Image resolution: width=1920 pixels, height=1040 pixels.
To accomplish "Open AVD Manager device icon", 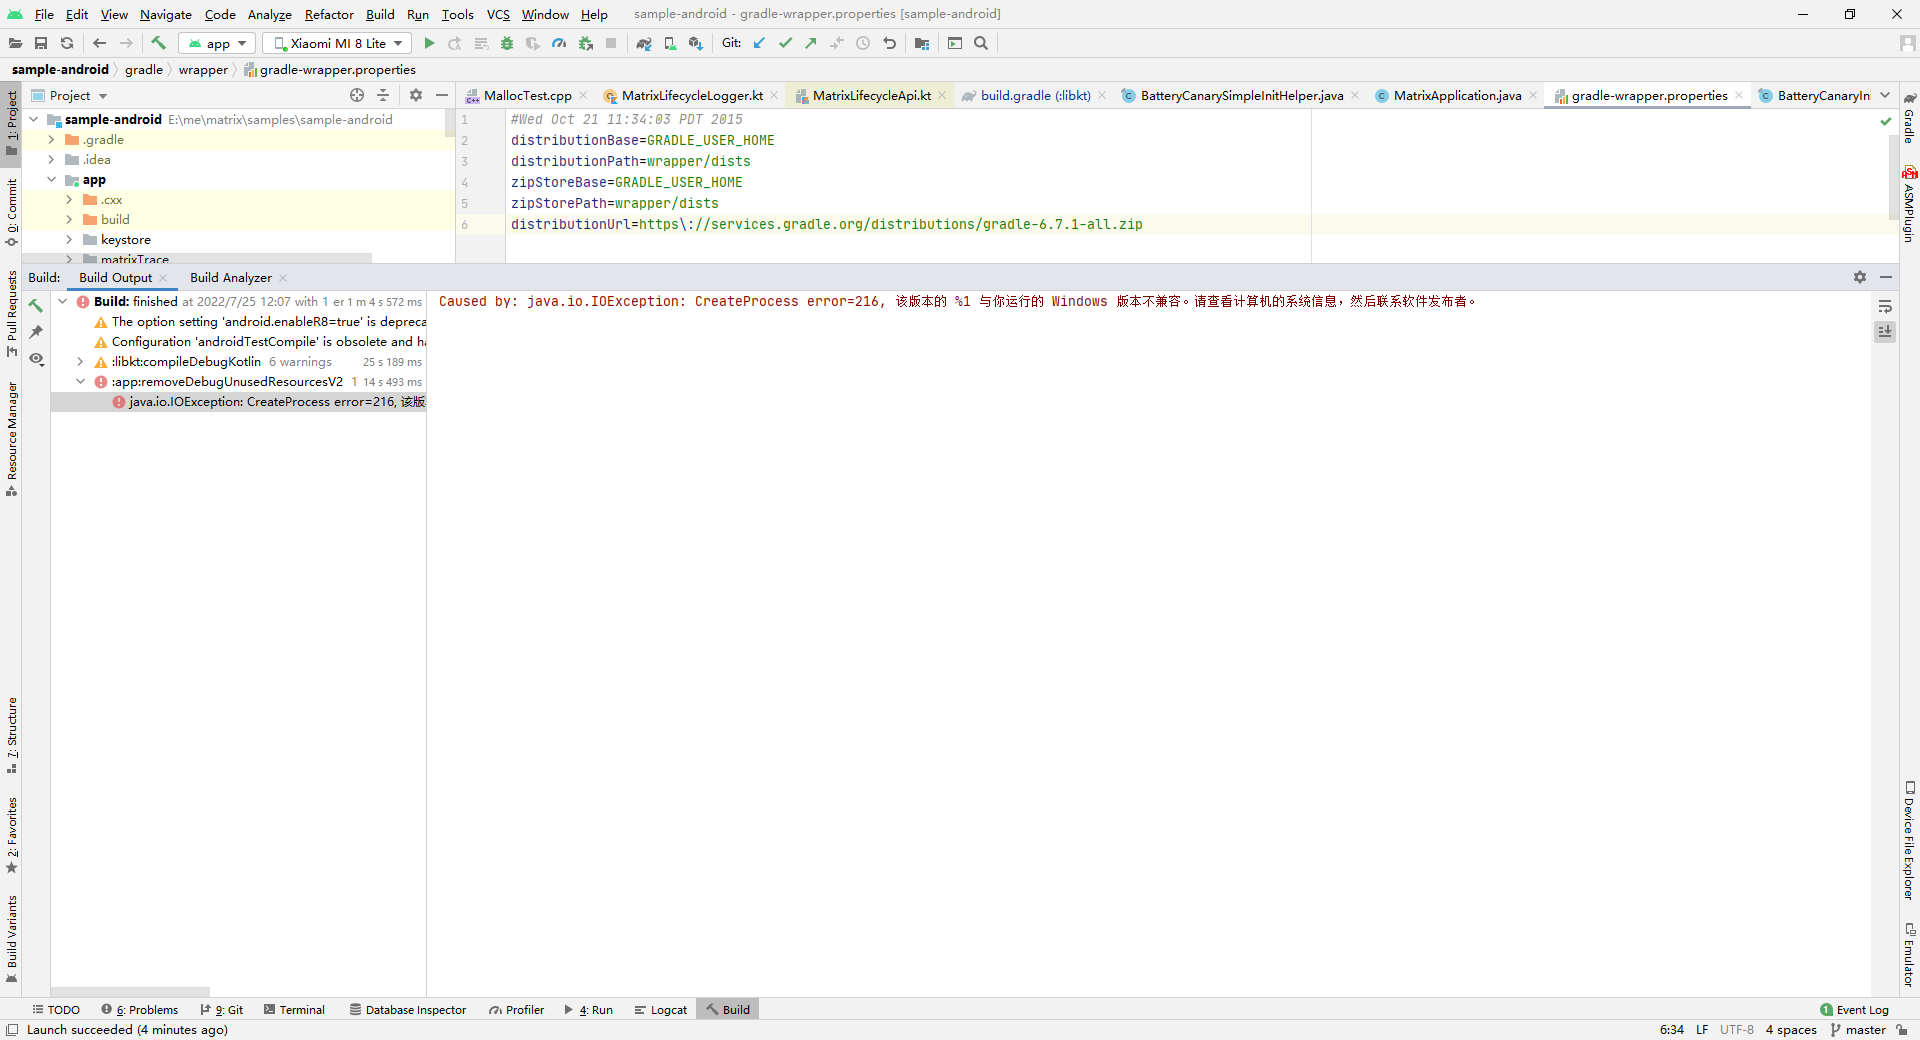I will click(670, 43).
